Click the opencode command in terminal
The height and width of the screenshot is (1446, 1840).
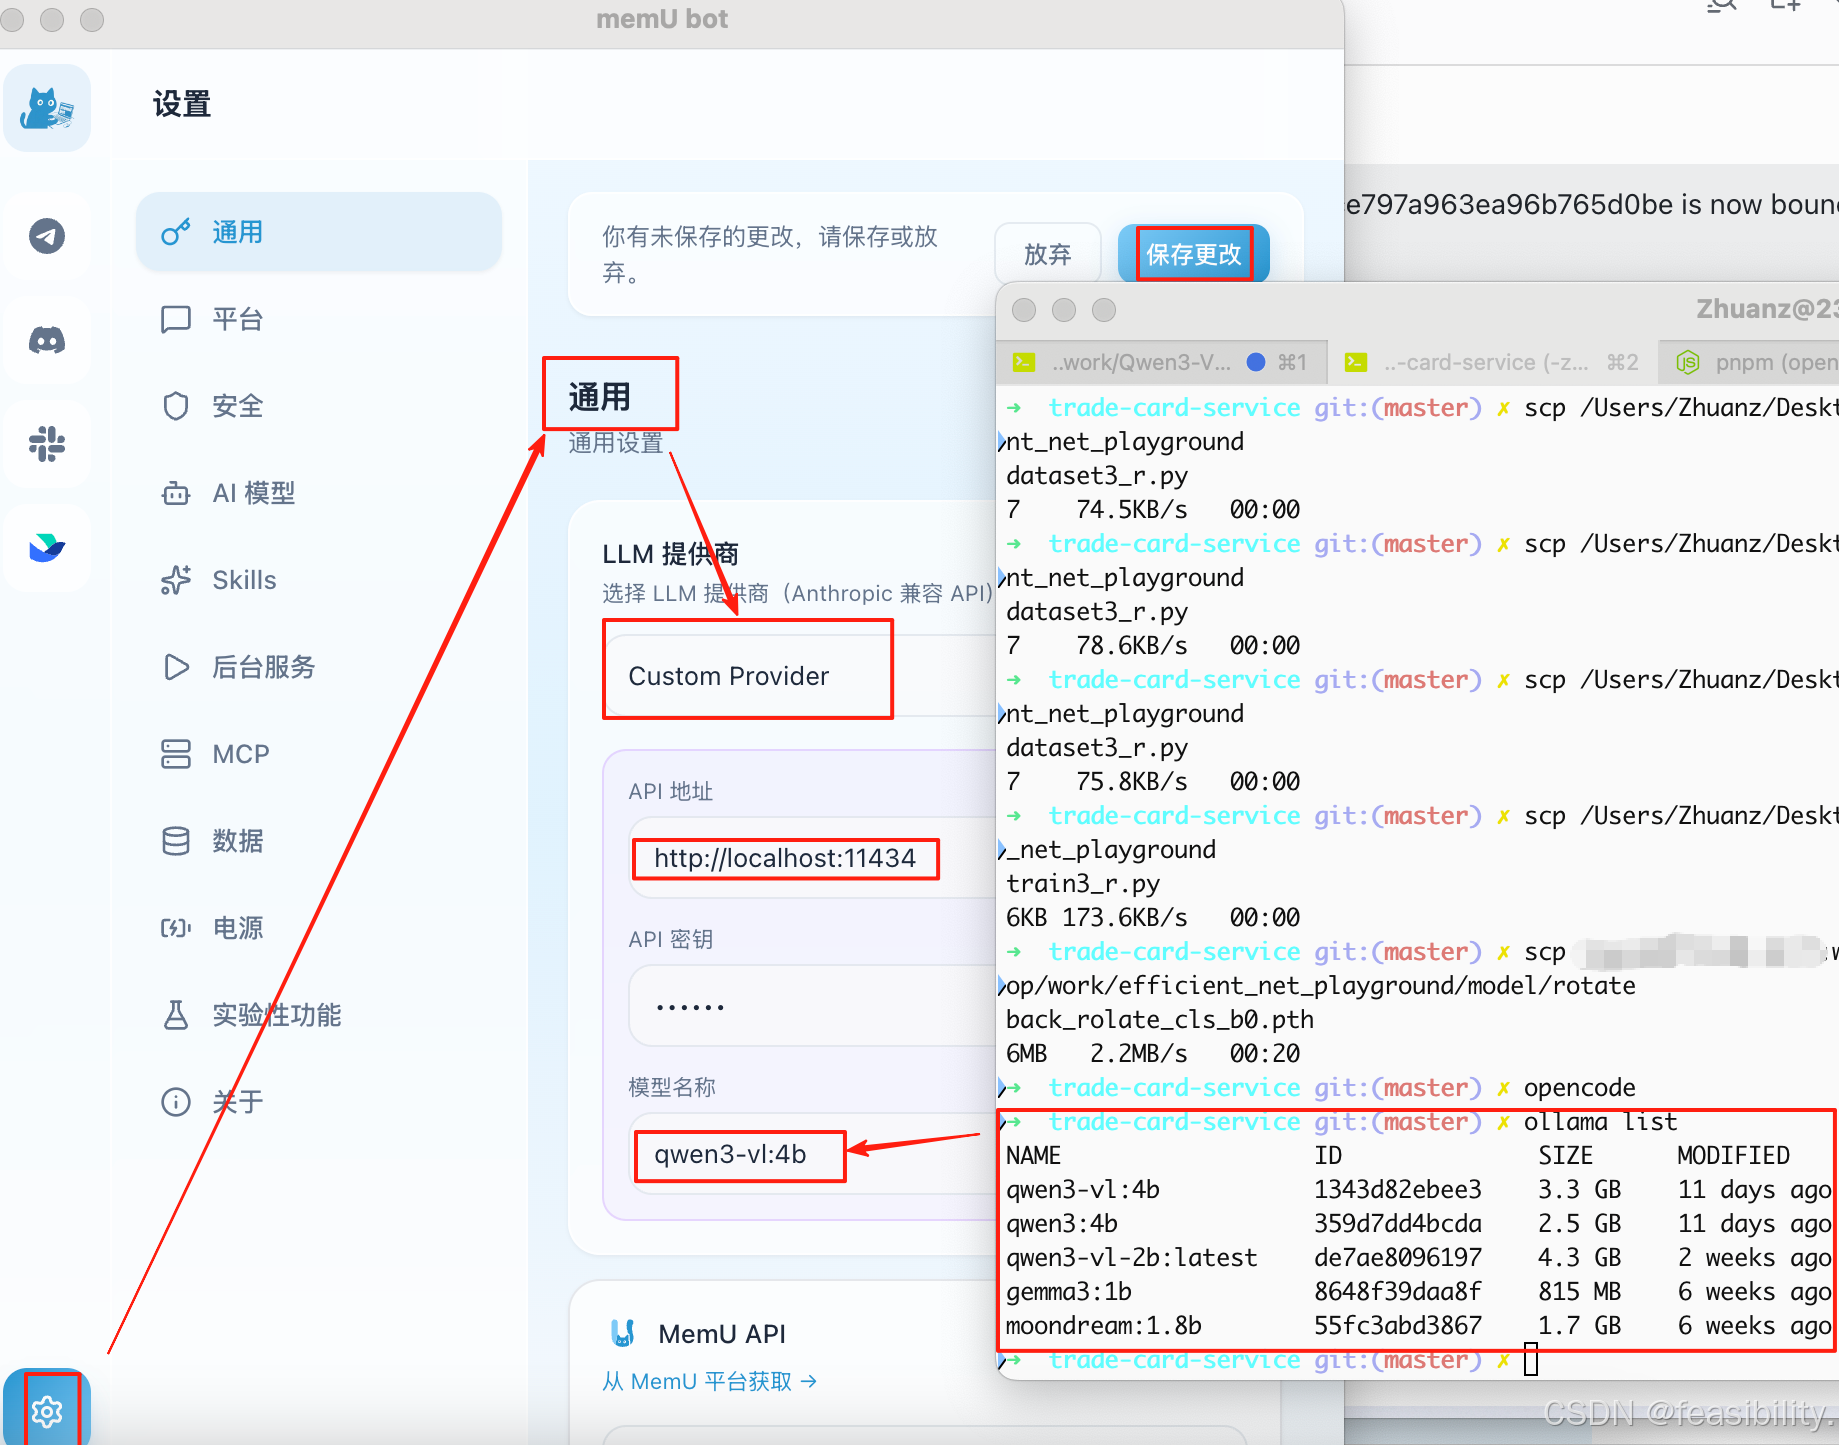[1579, 1088]
